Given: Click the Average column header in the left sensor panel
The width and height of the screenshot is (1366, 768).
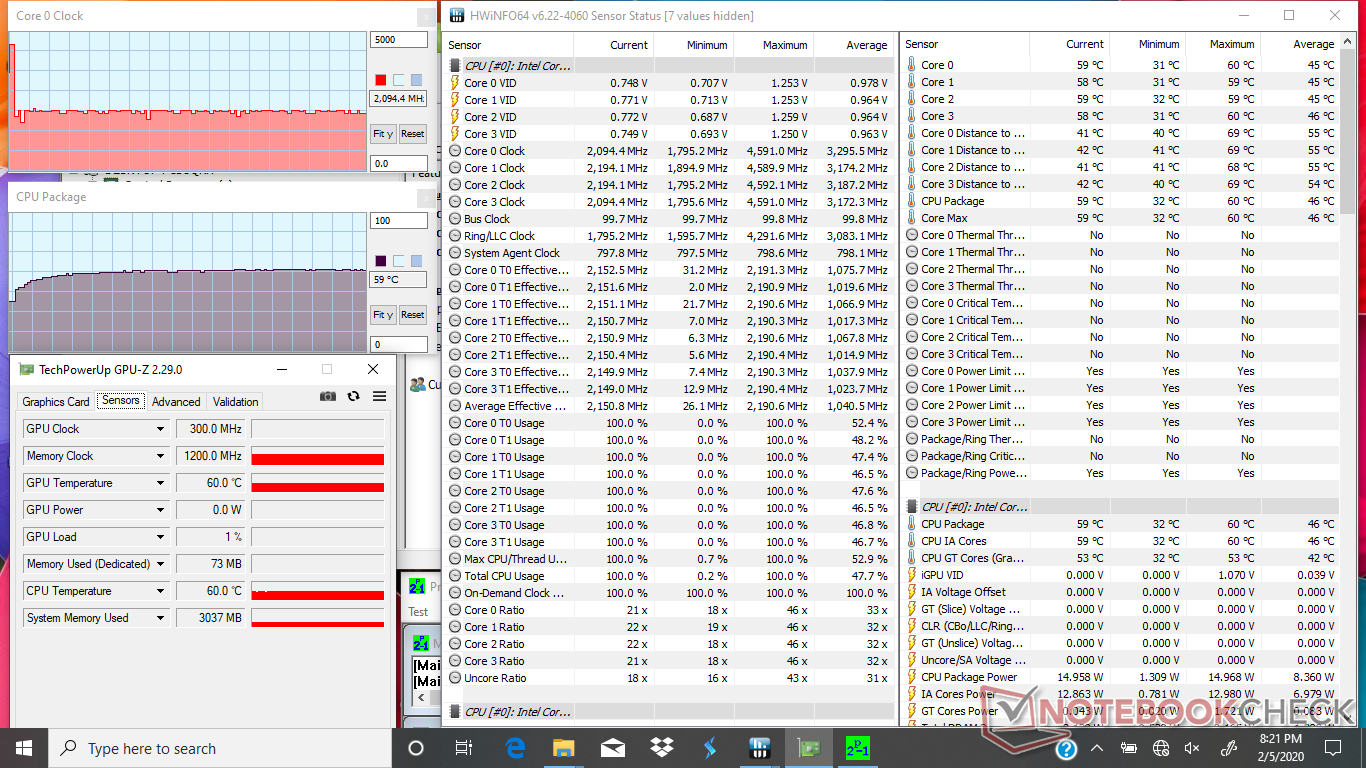Looking at the screenshot, I should [x=854, y=45].
